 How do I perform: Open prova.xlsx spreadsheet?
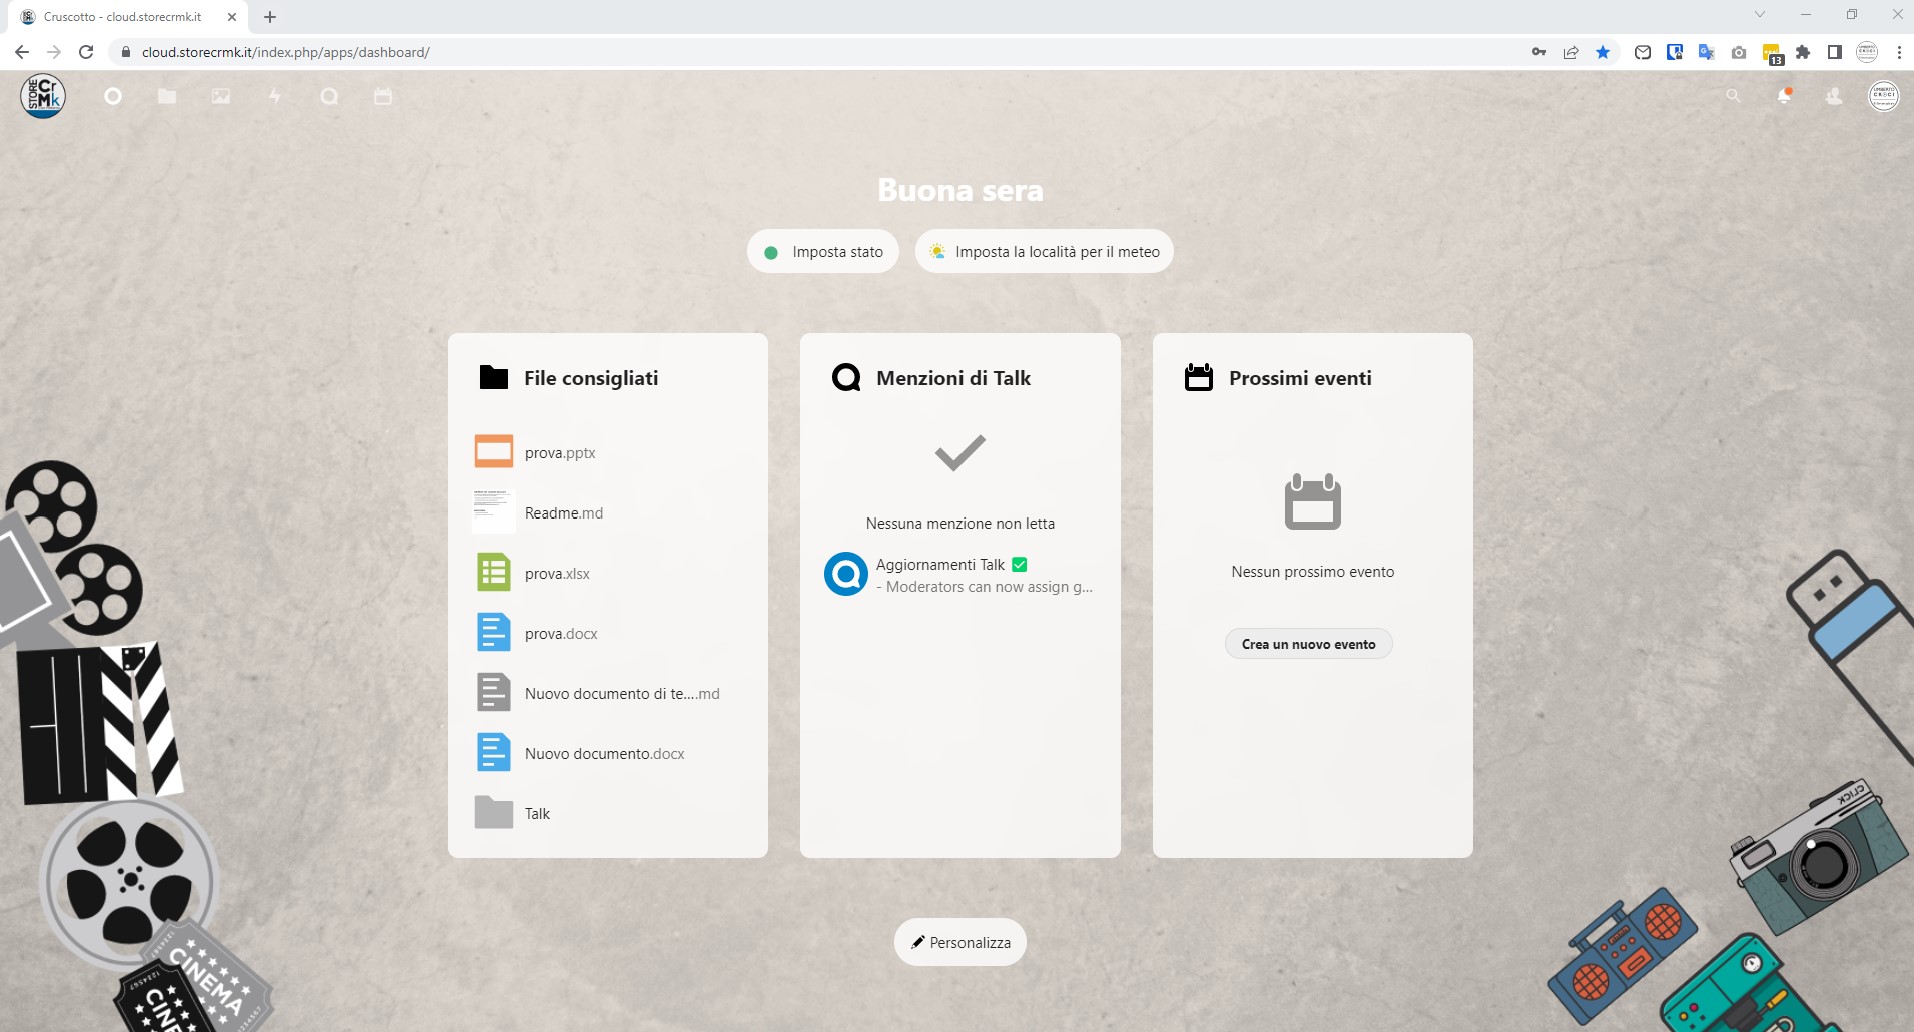coord(557,574)
